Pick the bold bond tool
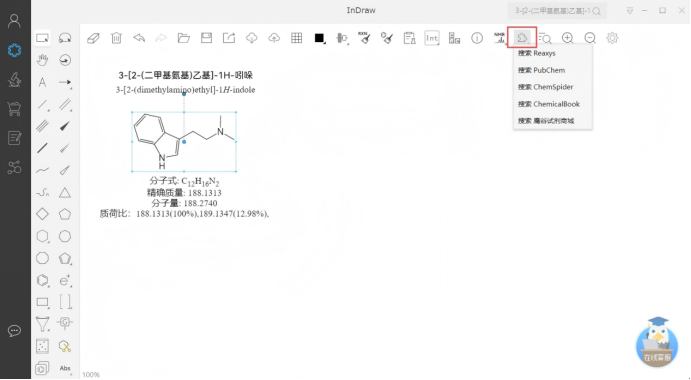Viewport: 691px width, 380px height. [x=42, y=148]
